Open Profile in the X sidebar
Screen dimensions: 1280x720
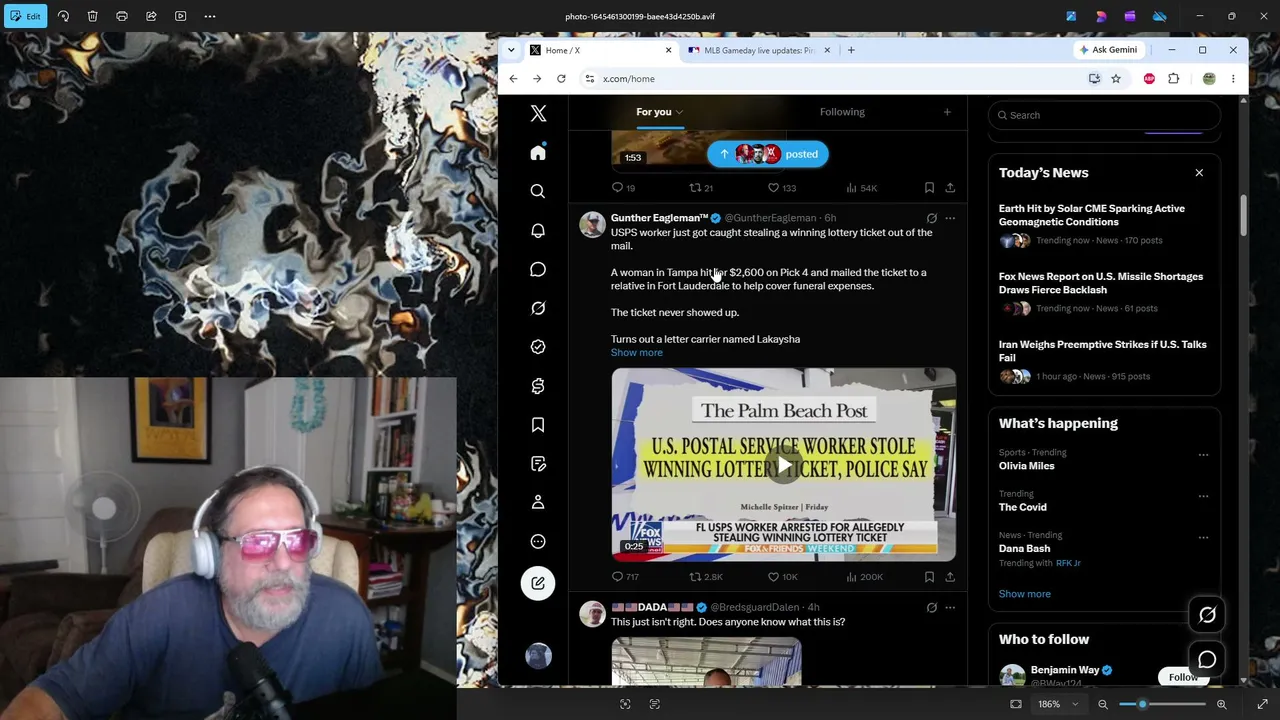[x=538, y=502]
